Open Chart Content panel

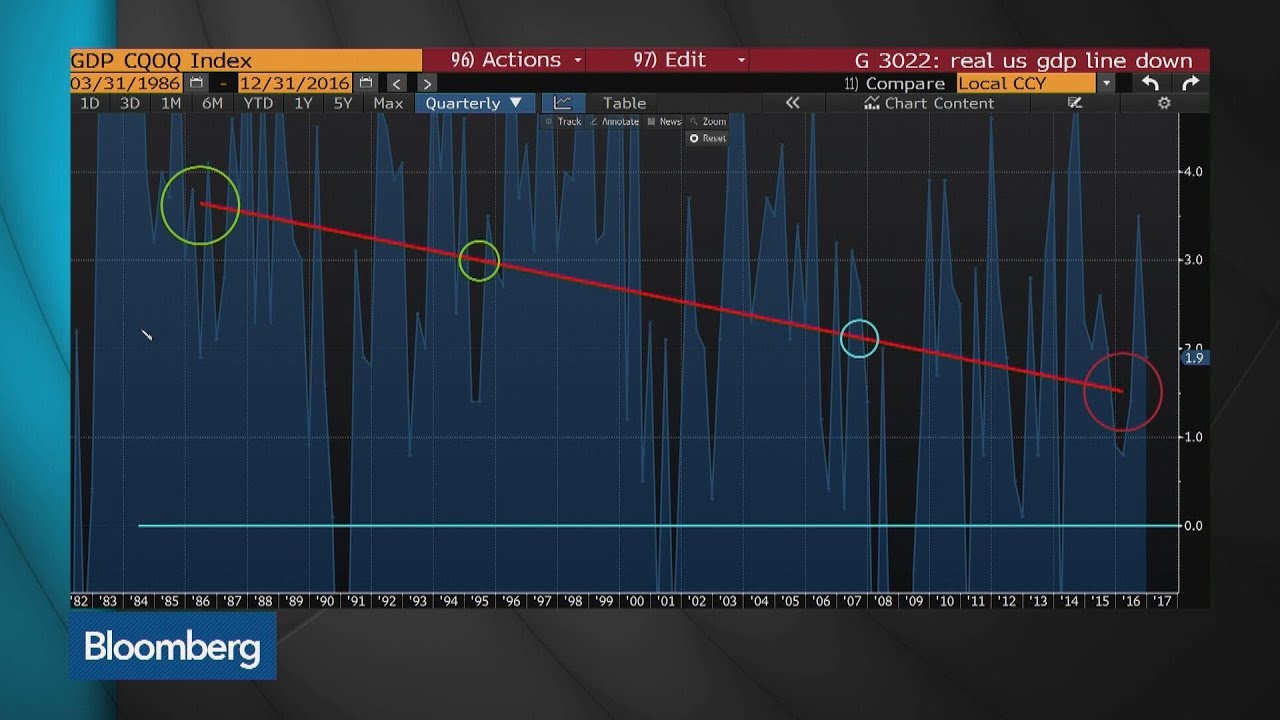click(x=929, y=103)
